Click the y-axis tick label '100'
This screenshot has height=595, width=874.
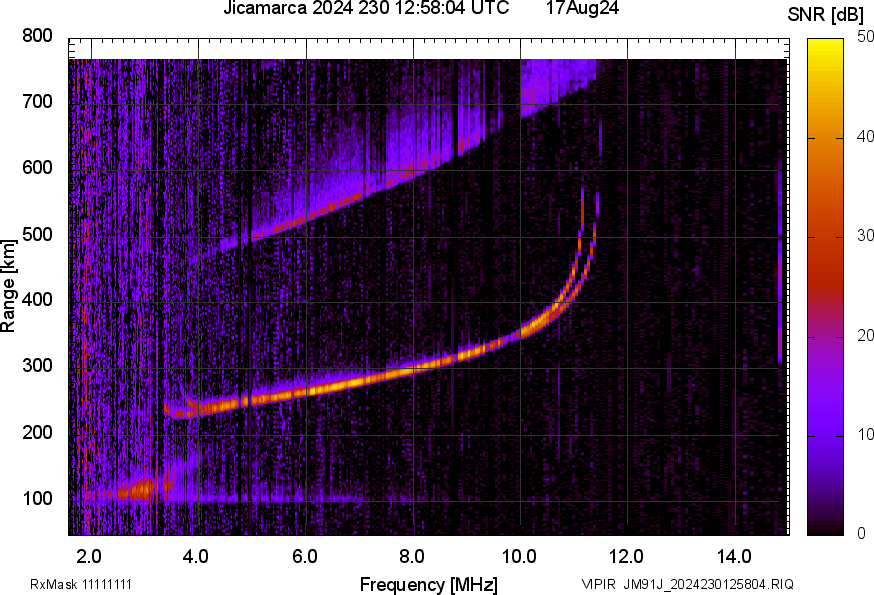[37, 499]
